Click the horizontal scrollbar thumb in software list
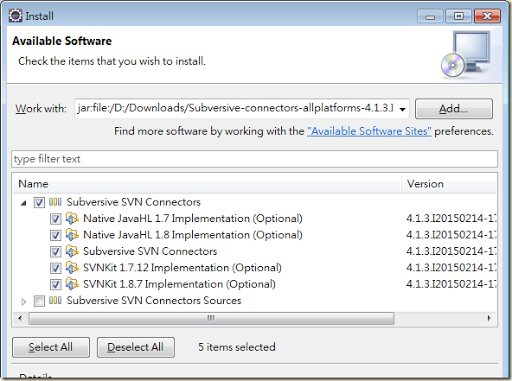 [x=211, y=318]
